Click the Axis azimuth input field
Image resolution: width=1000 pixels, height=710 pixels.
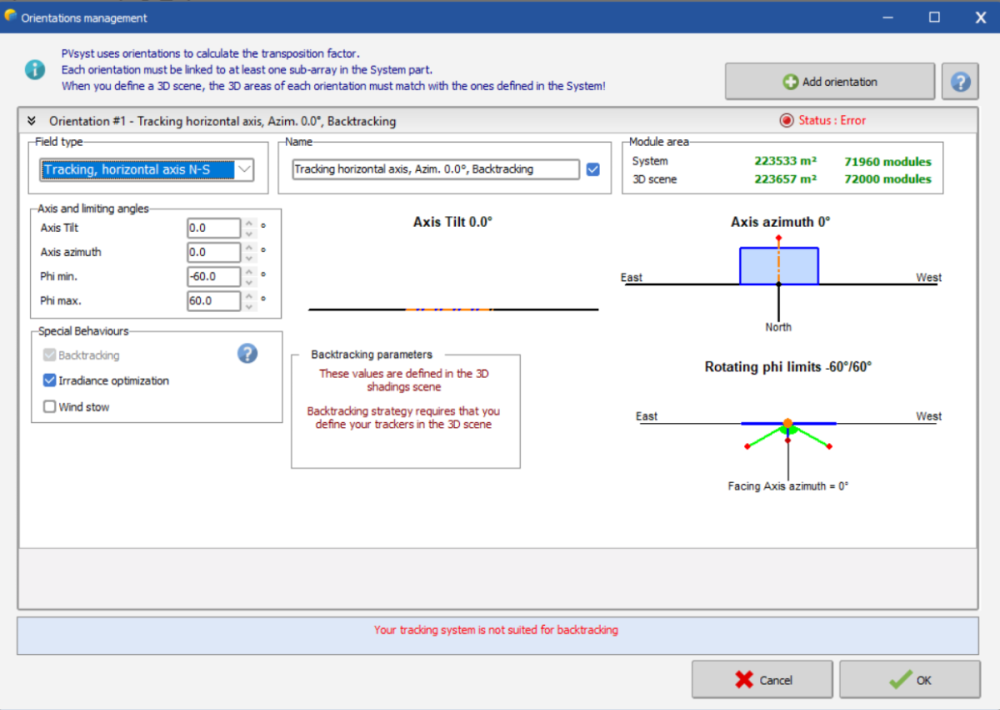coord(212,253)
